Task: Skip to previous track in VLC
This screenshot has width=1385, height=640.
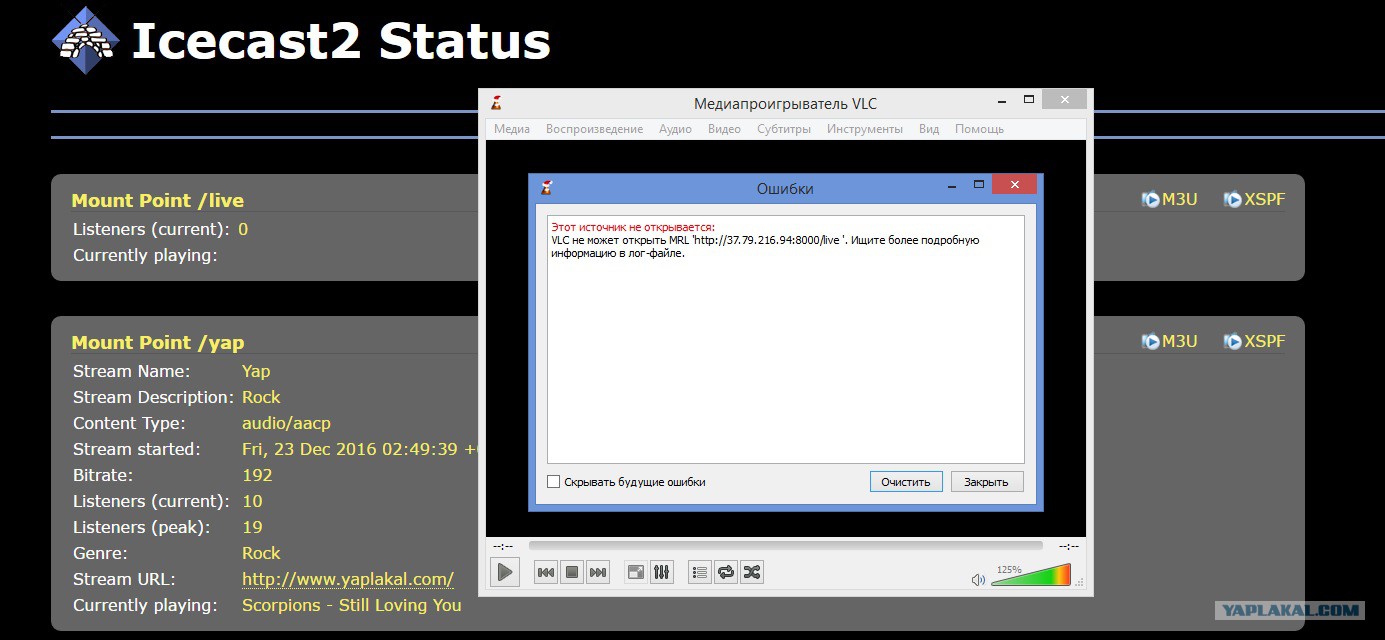Action: (546, 572)
